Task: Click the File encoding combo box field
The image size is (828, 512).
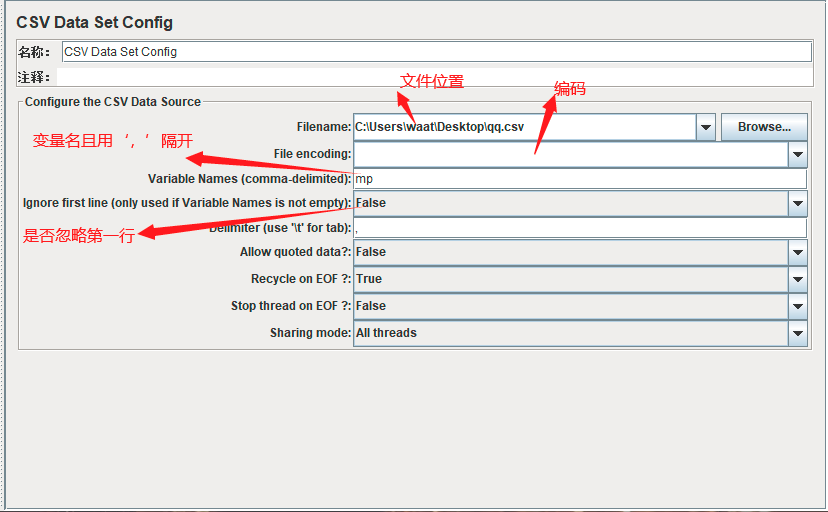Action: tap(571, 154)
